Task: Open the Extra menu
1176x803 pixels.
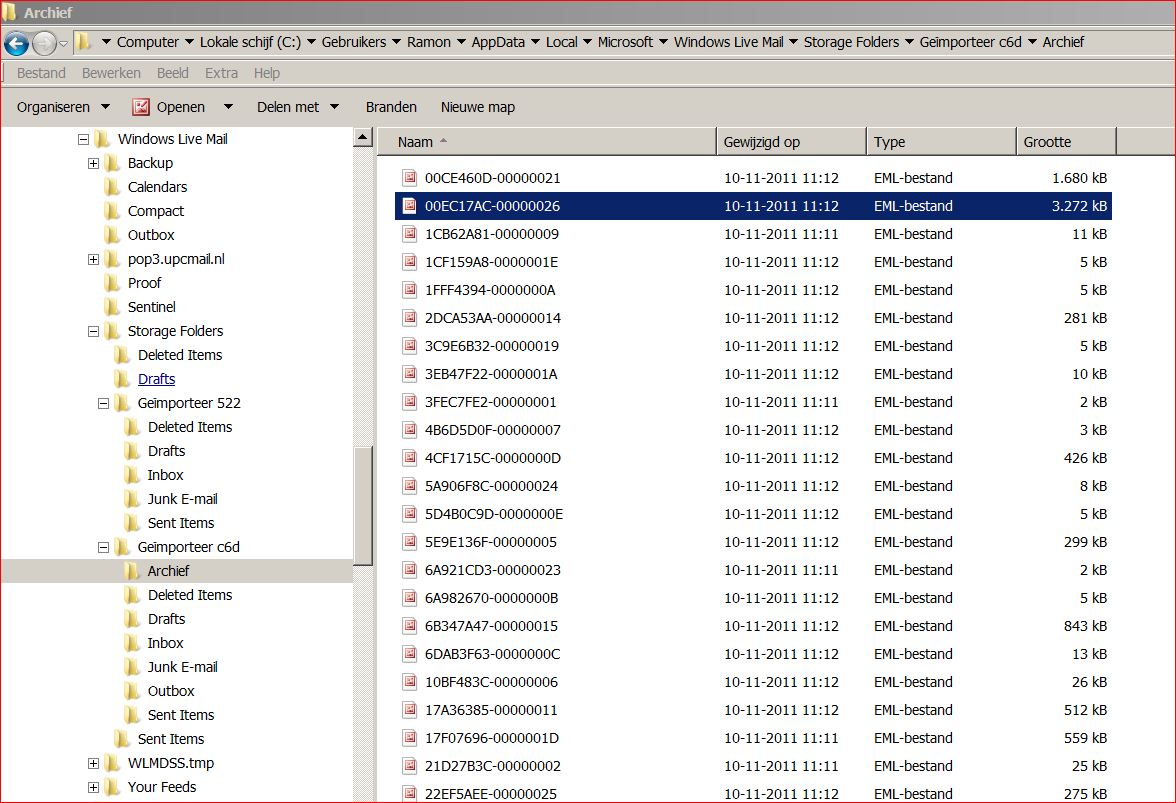Action: (221, 73)
